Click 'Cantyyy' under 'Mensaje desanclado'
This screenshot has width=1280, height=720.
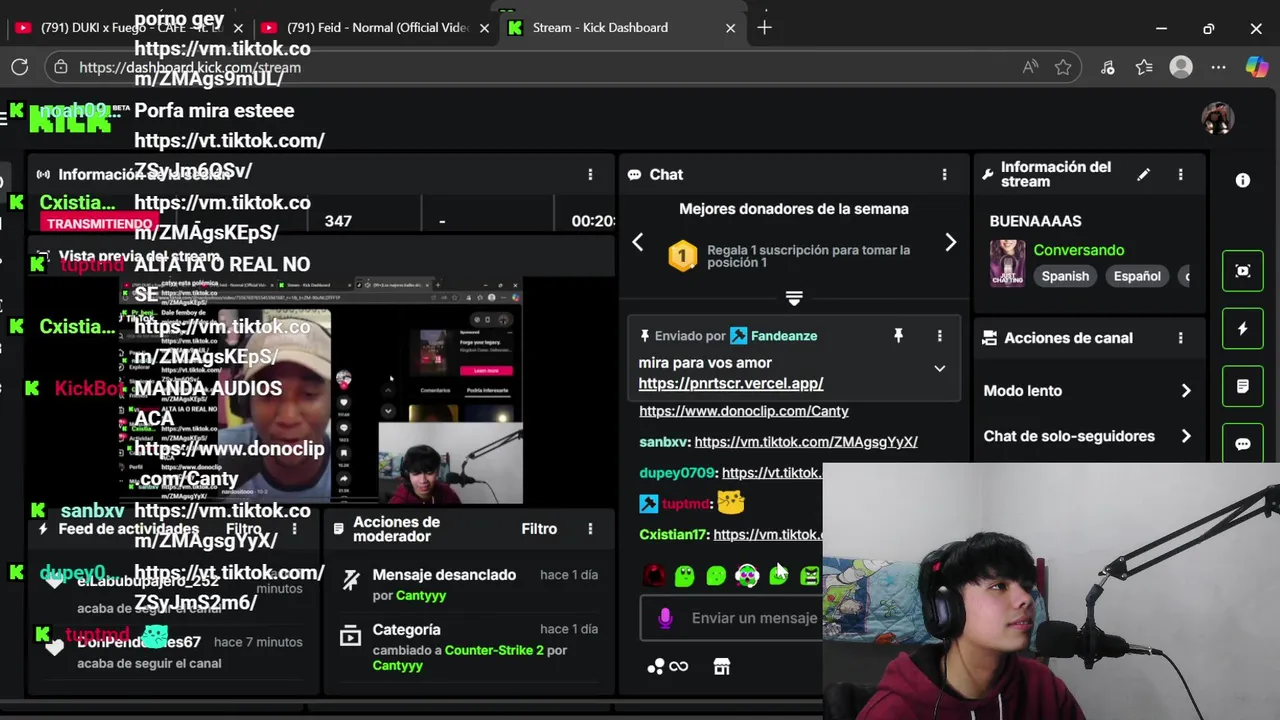421,595
